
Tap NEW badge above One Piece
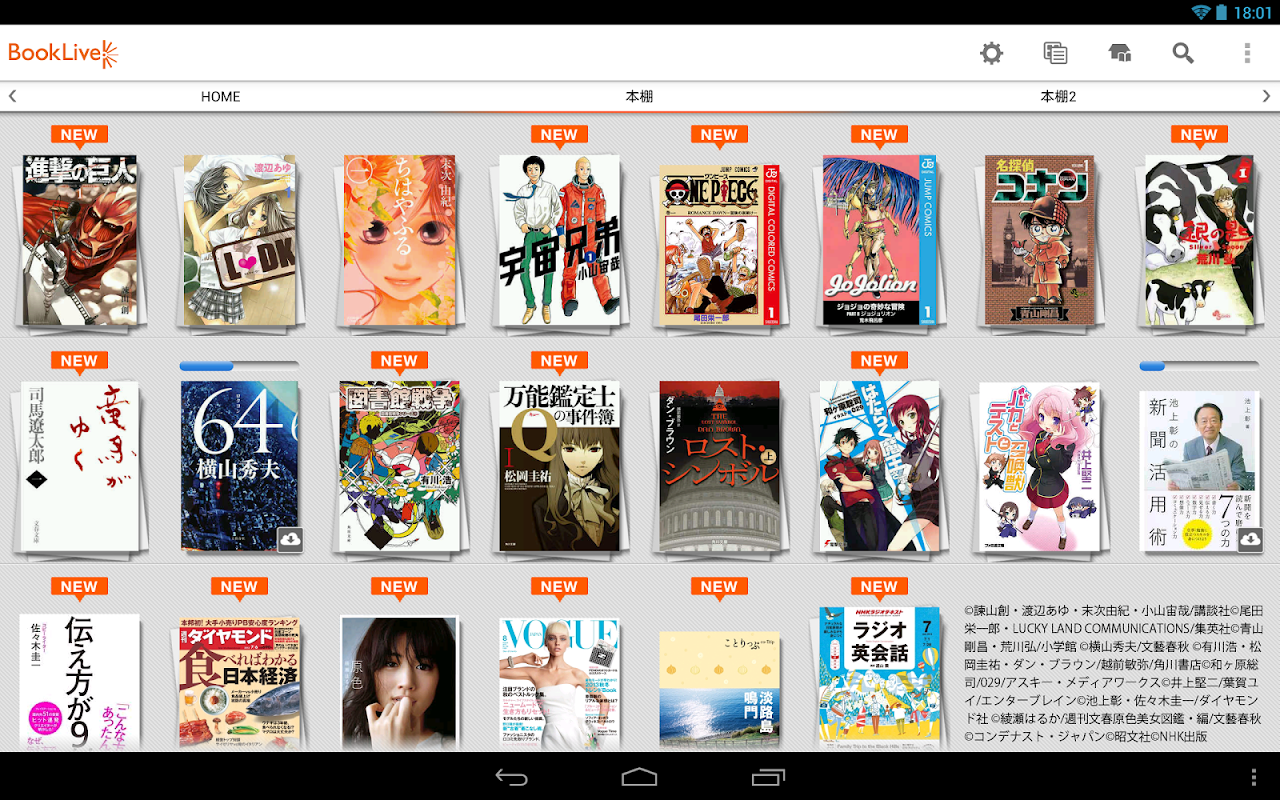coord(719,136)
